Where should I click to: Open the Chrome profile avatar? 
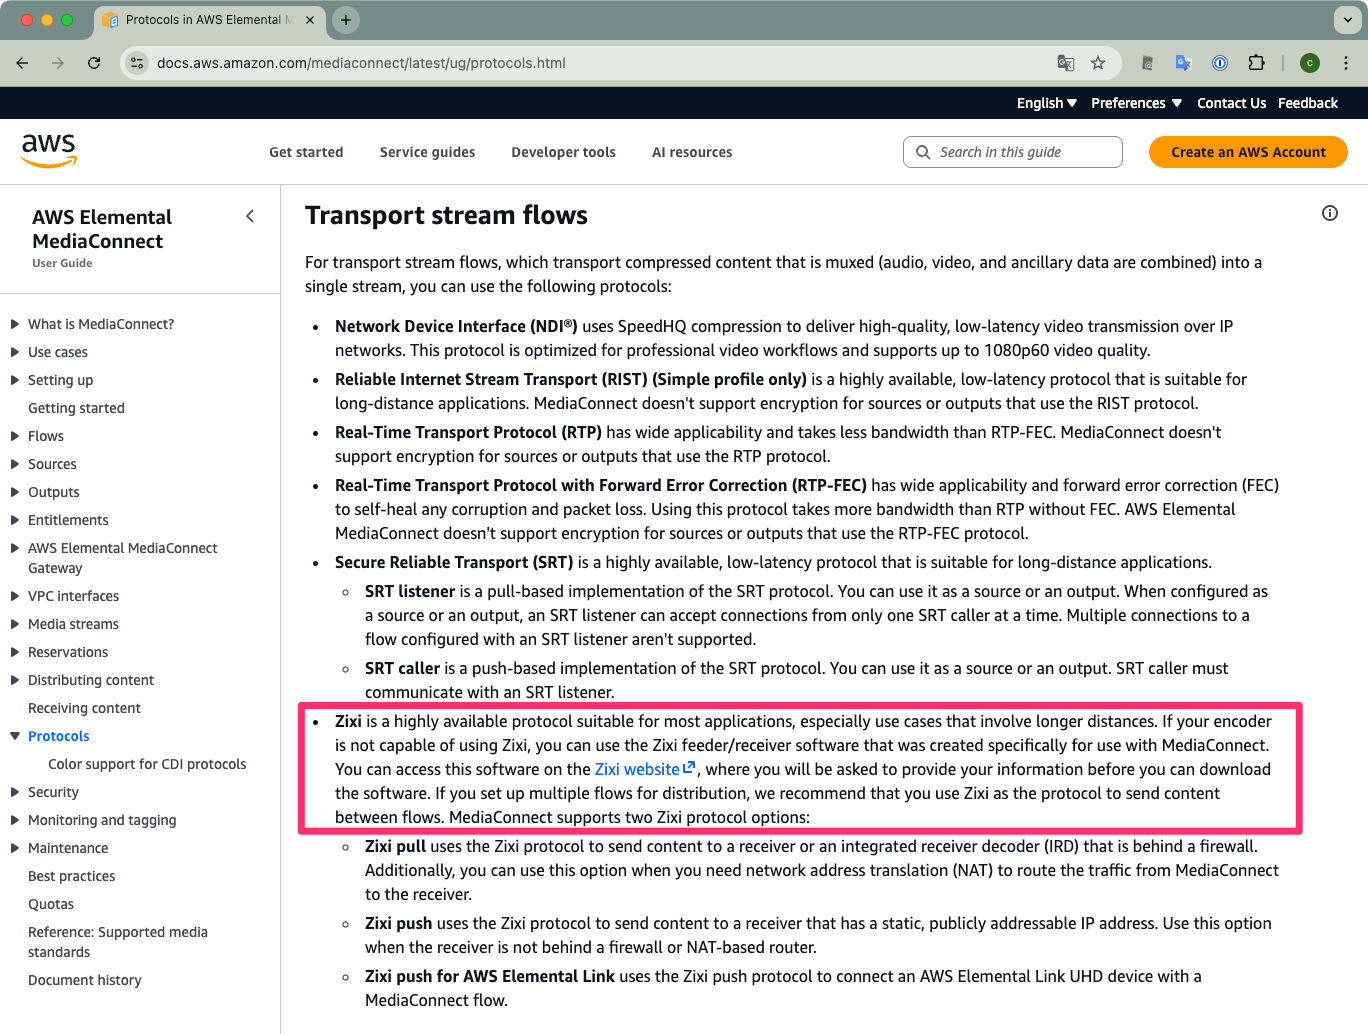pyautogui.click(x=1310, y=63)
